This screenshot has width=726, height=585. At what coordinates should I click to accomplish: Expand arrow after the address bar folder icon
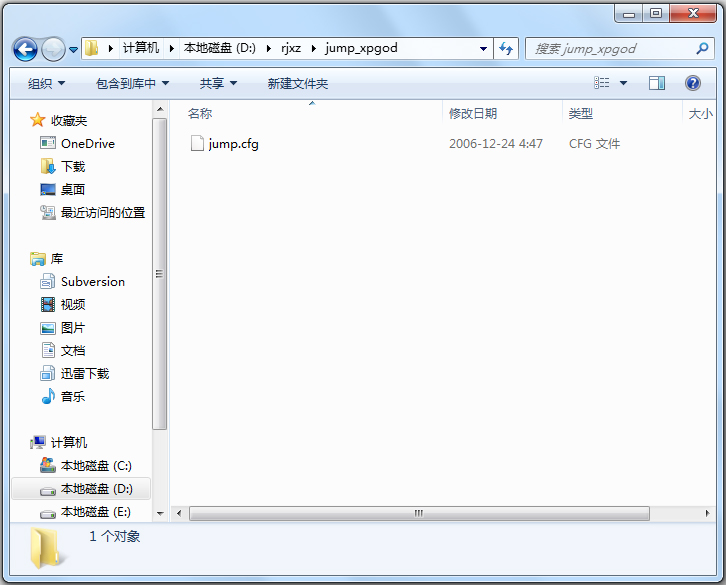111,48
